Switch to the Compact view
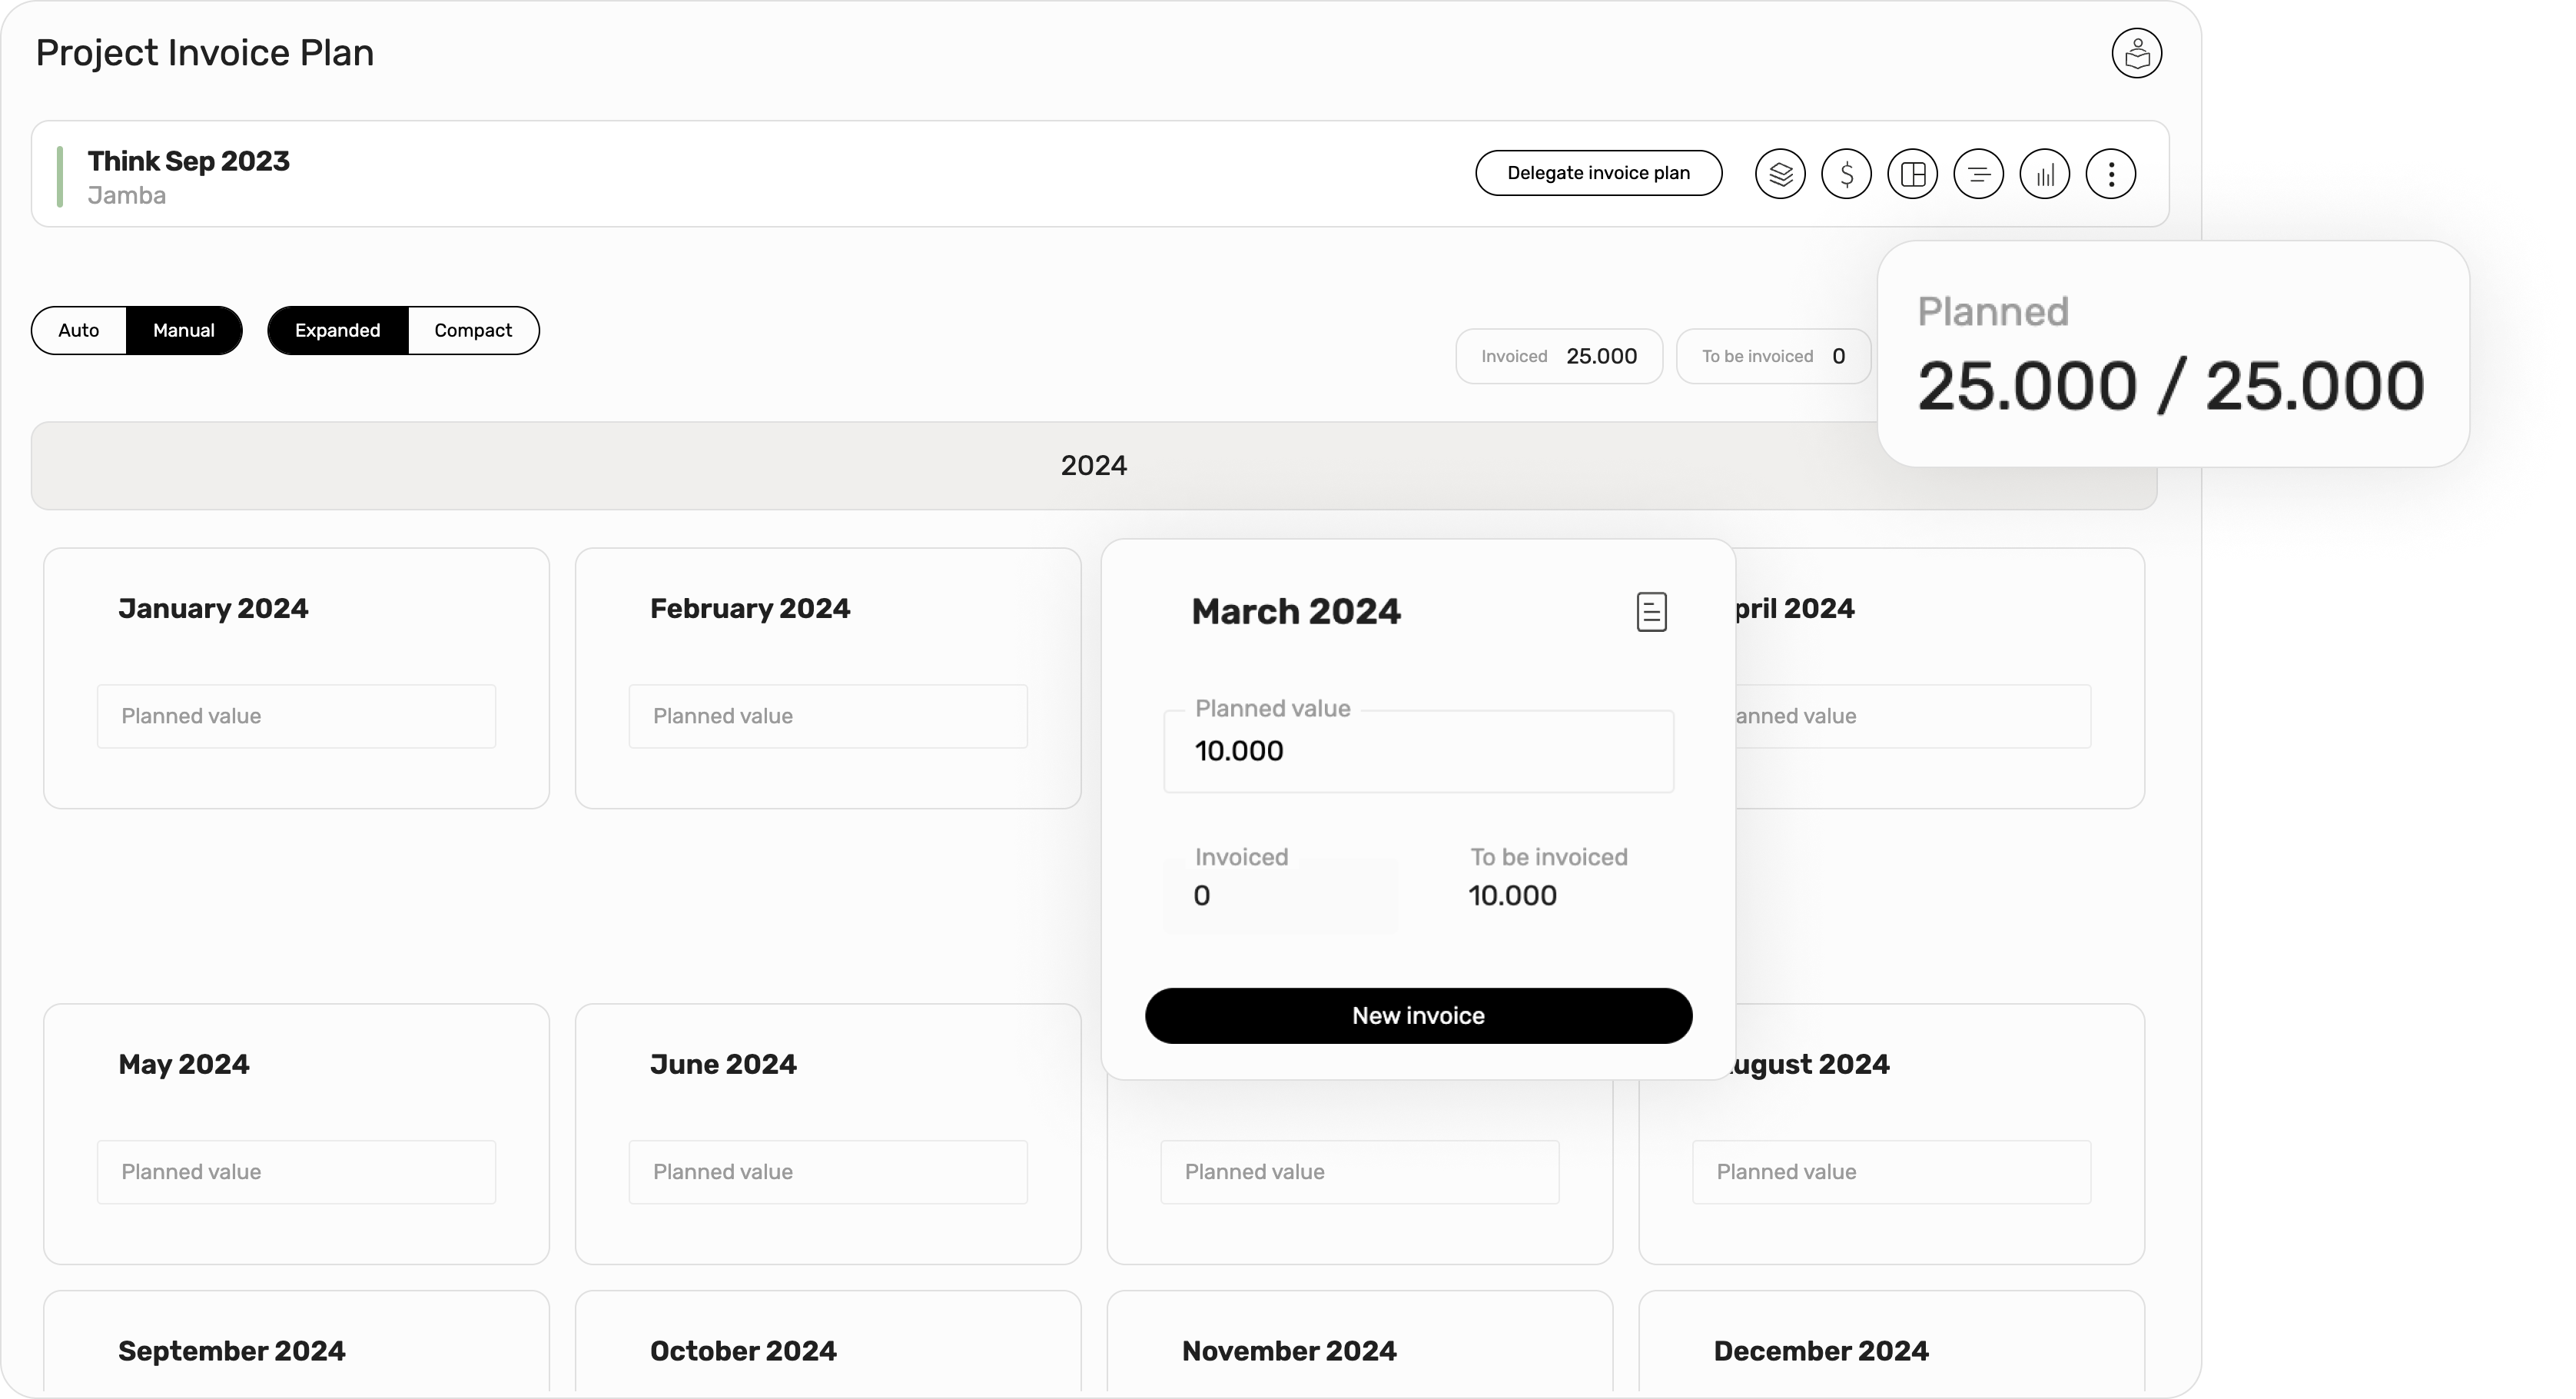 (x=473, y=331)
